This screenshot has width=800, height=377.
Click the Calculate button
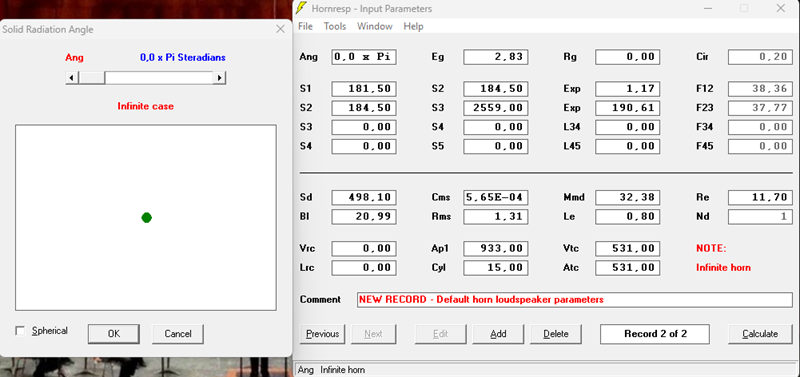tap(760, 334)
